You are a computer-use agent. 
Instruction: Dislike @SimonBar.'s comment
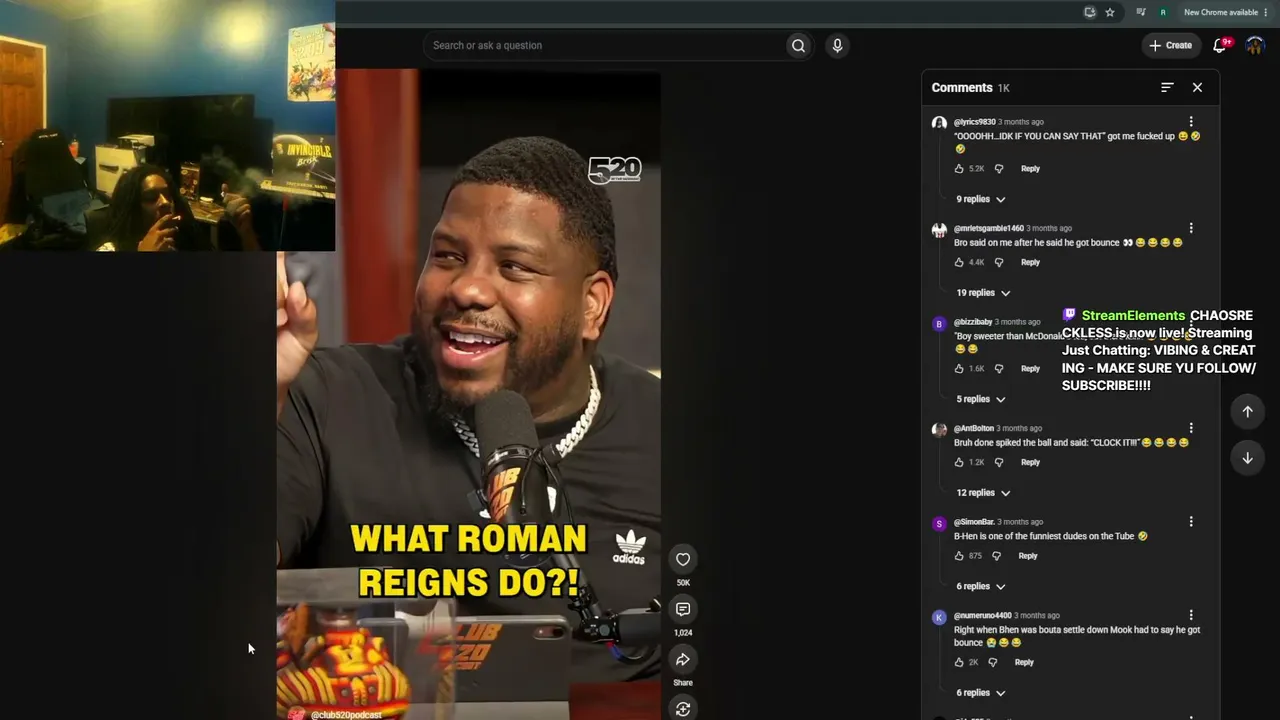tap(996, 556)
